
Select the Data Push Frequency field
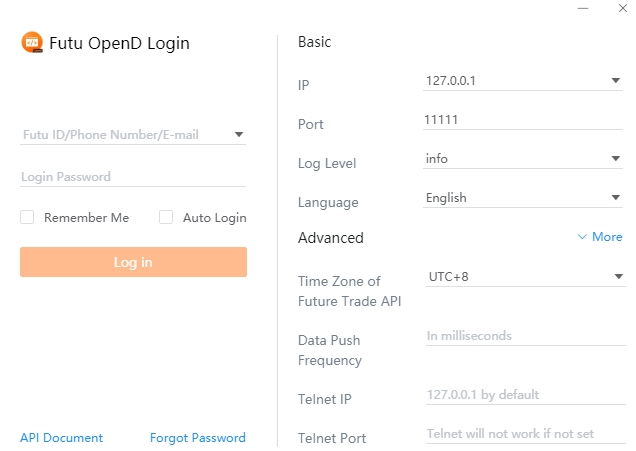522,336
